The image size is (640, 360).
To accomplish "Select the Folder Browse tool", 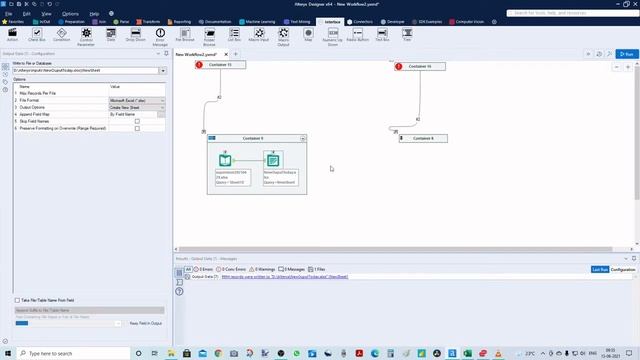I will coord(209,37).
